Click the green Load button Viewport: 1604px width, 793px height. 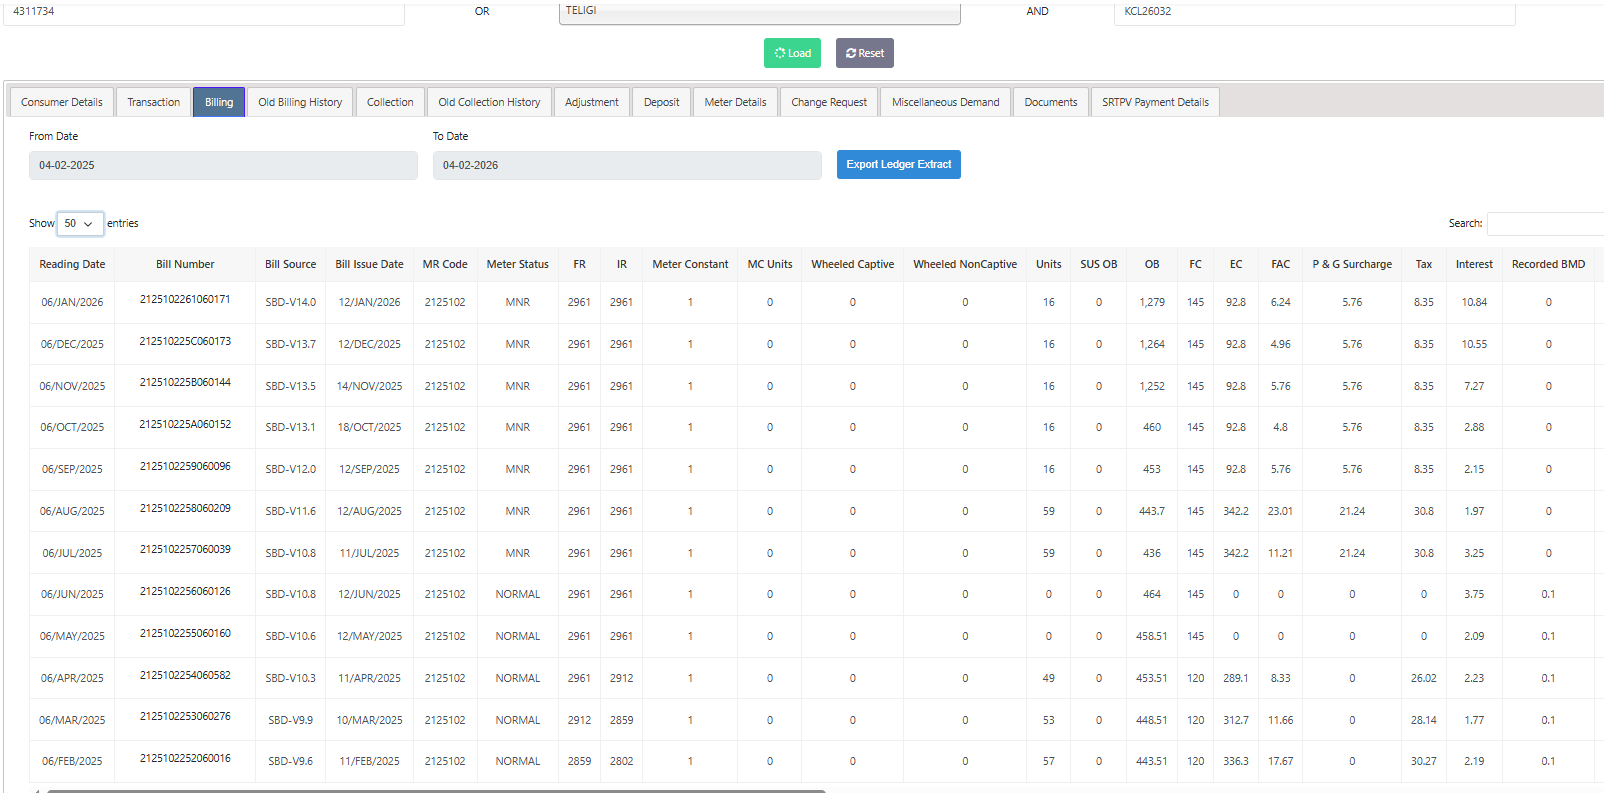tap(792, 53)
